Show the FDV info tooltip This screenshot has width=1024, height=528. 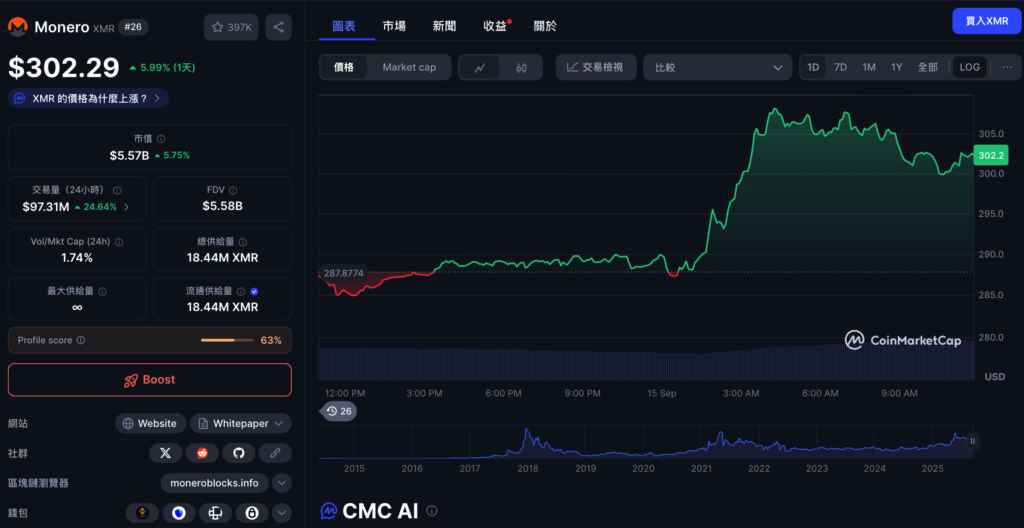[234, 190]
